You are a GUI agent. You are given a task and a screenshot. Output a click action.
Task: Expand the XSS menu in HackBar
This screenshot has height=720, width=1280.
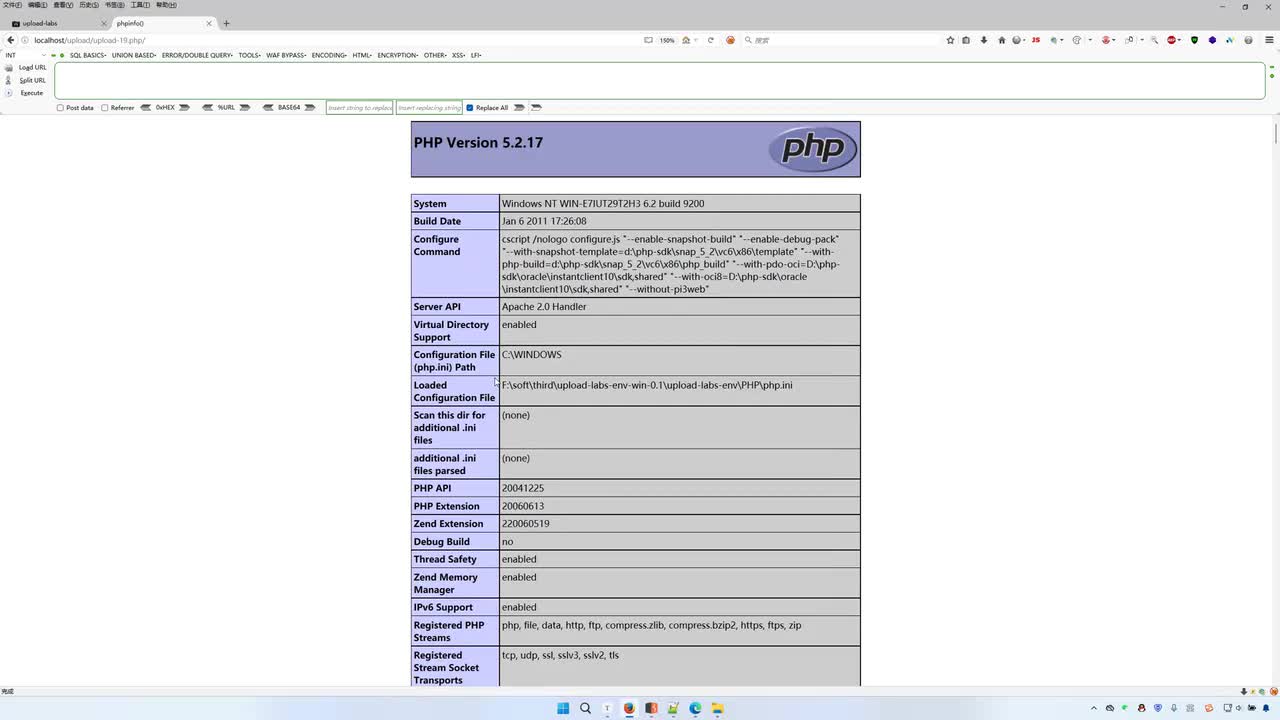point(460,55)
